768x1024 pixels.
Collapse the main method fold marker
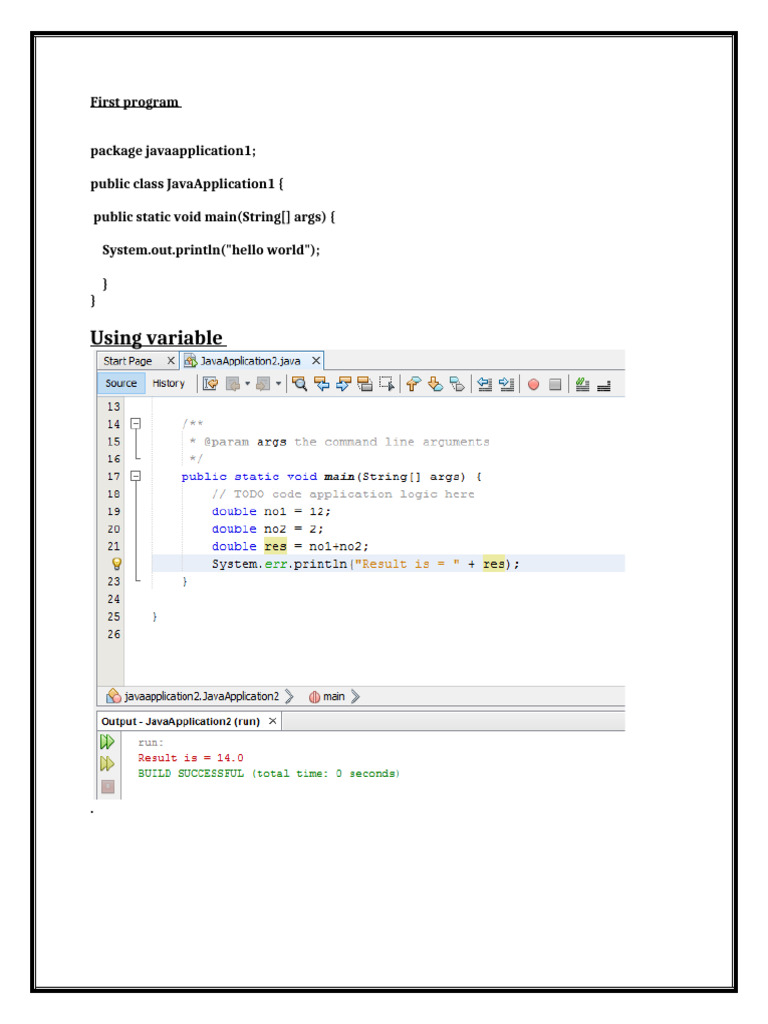coord(136,476)
